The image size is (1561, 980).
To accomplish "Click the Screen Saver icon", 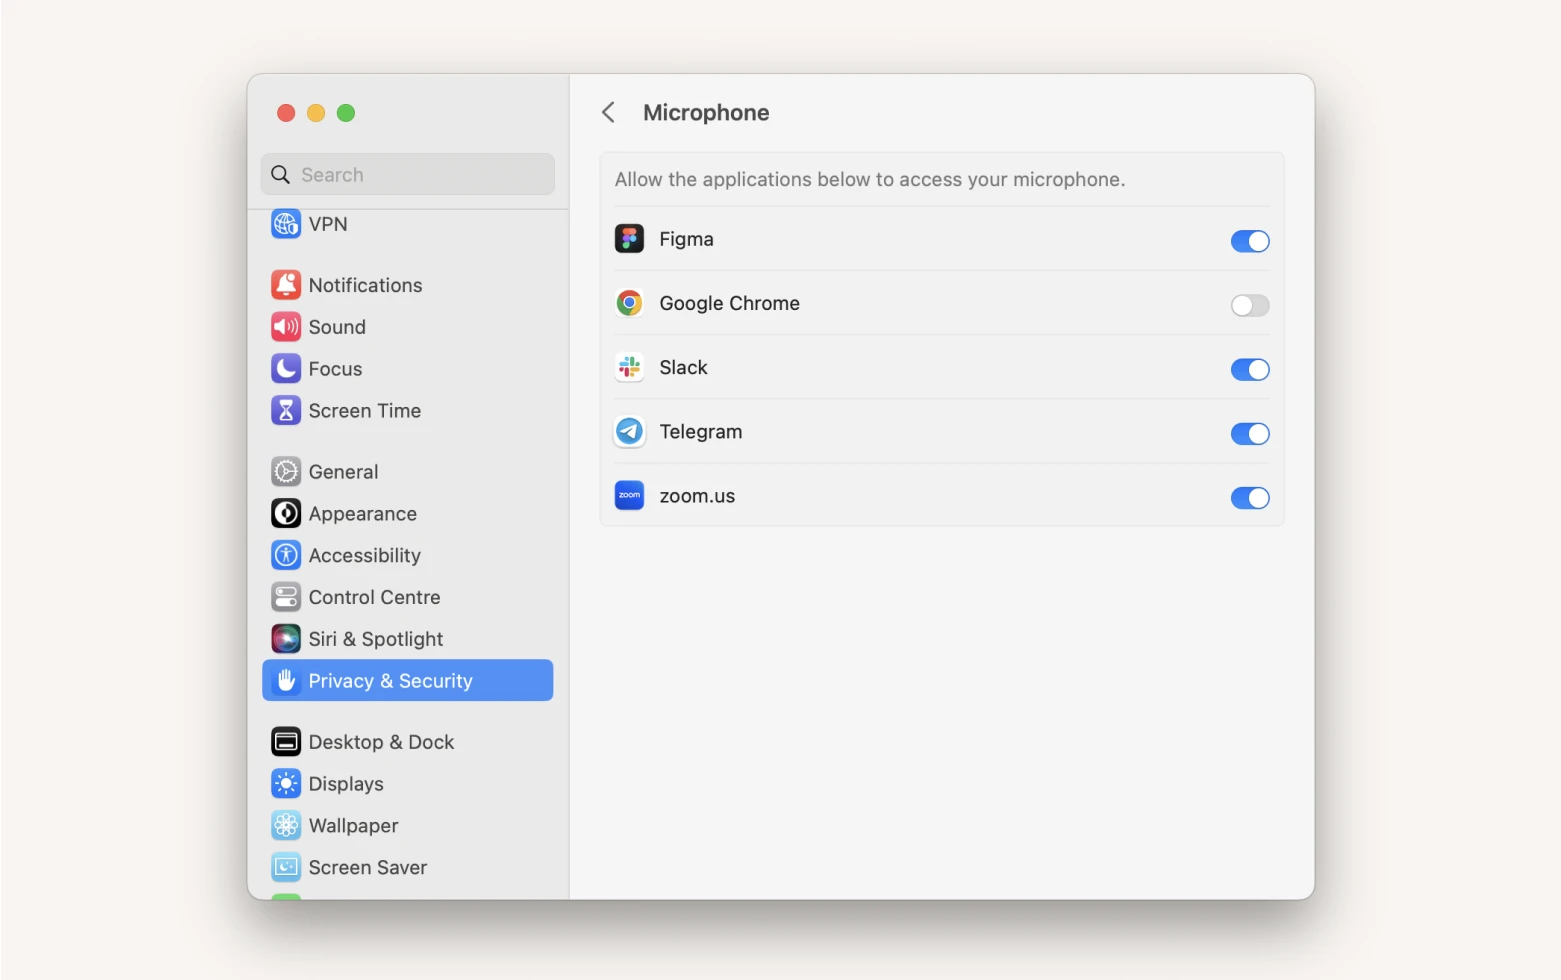I will tap(286, 868).
